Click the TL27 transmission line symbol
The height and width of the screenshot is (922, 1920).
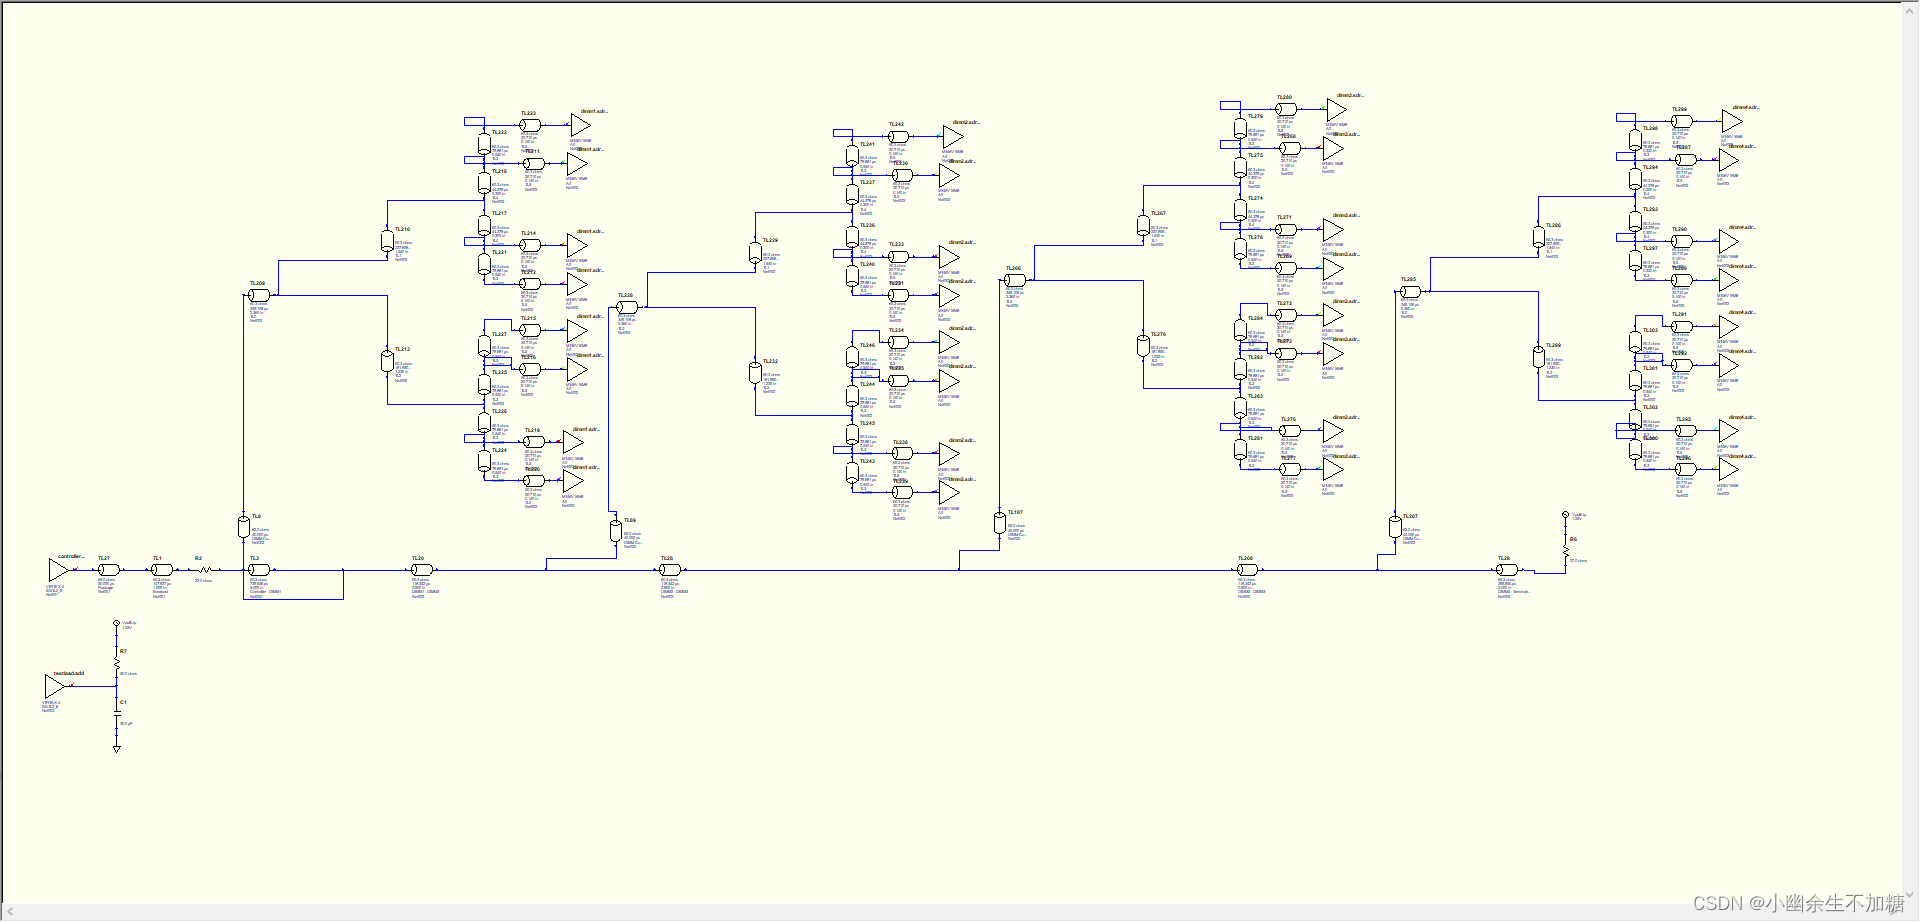pos(108,570)
